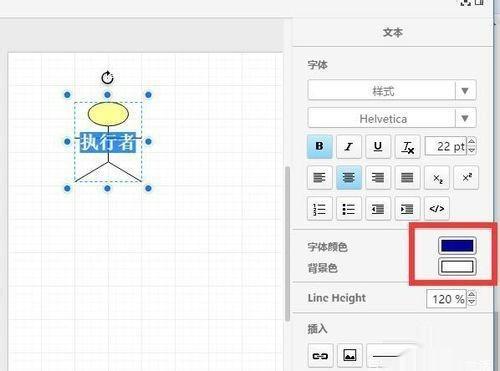Decrease font size with down stepper
500x371 pixels.
click(472, 151)
